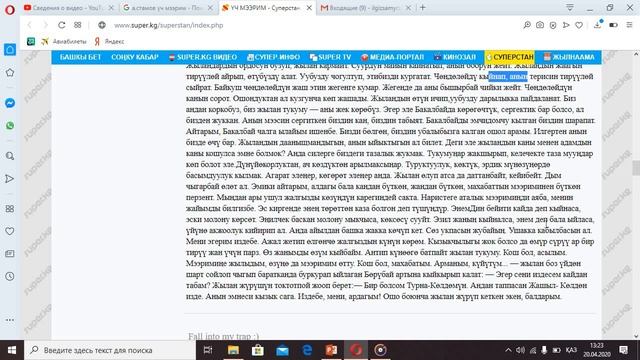Viewport: 640px width, 360px height.
Task: Open the notification action center
Action: pyautogui.click(x=623, y=350)
